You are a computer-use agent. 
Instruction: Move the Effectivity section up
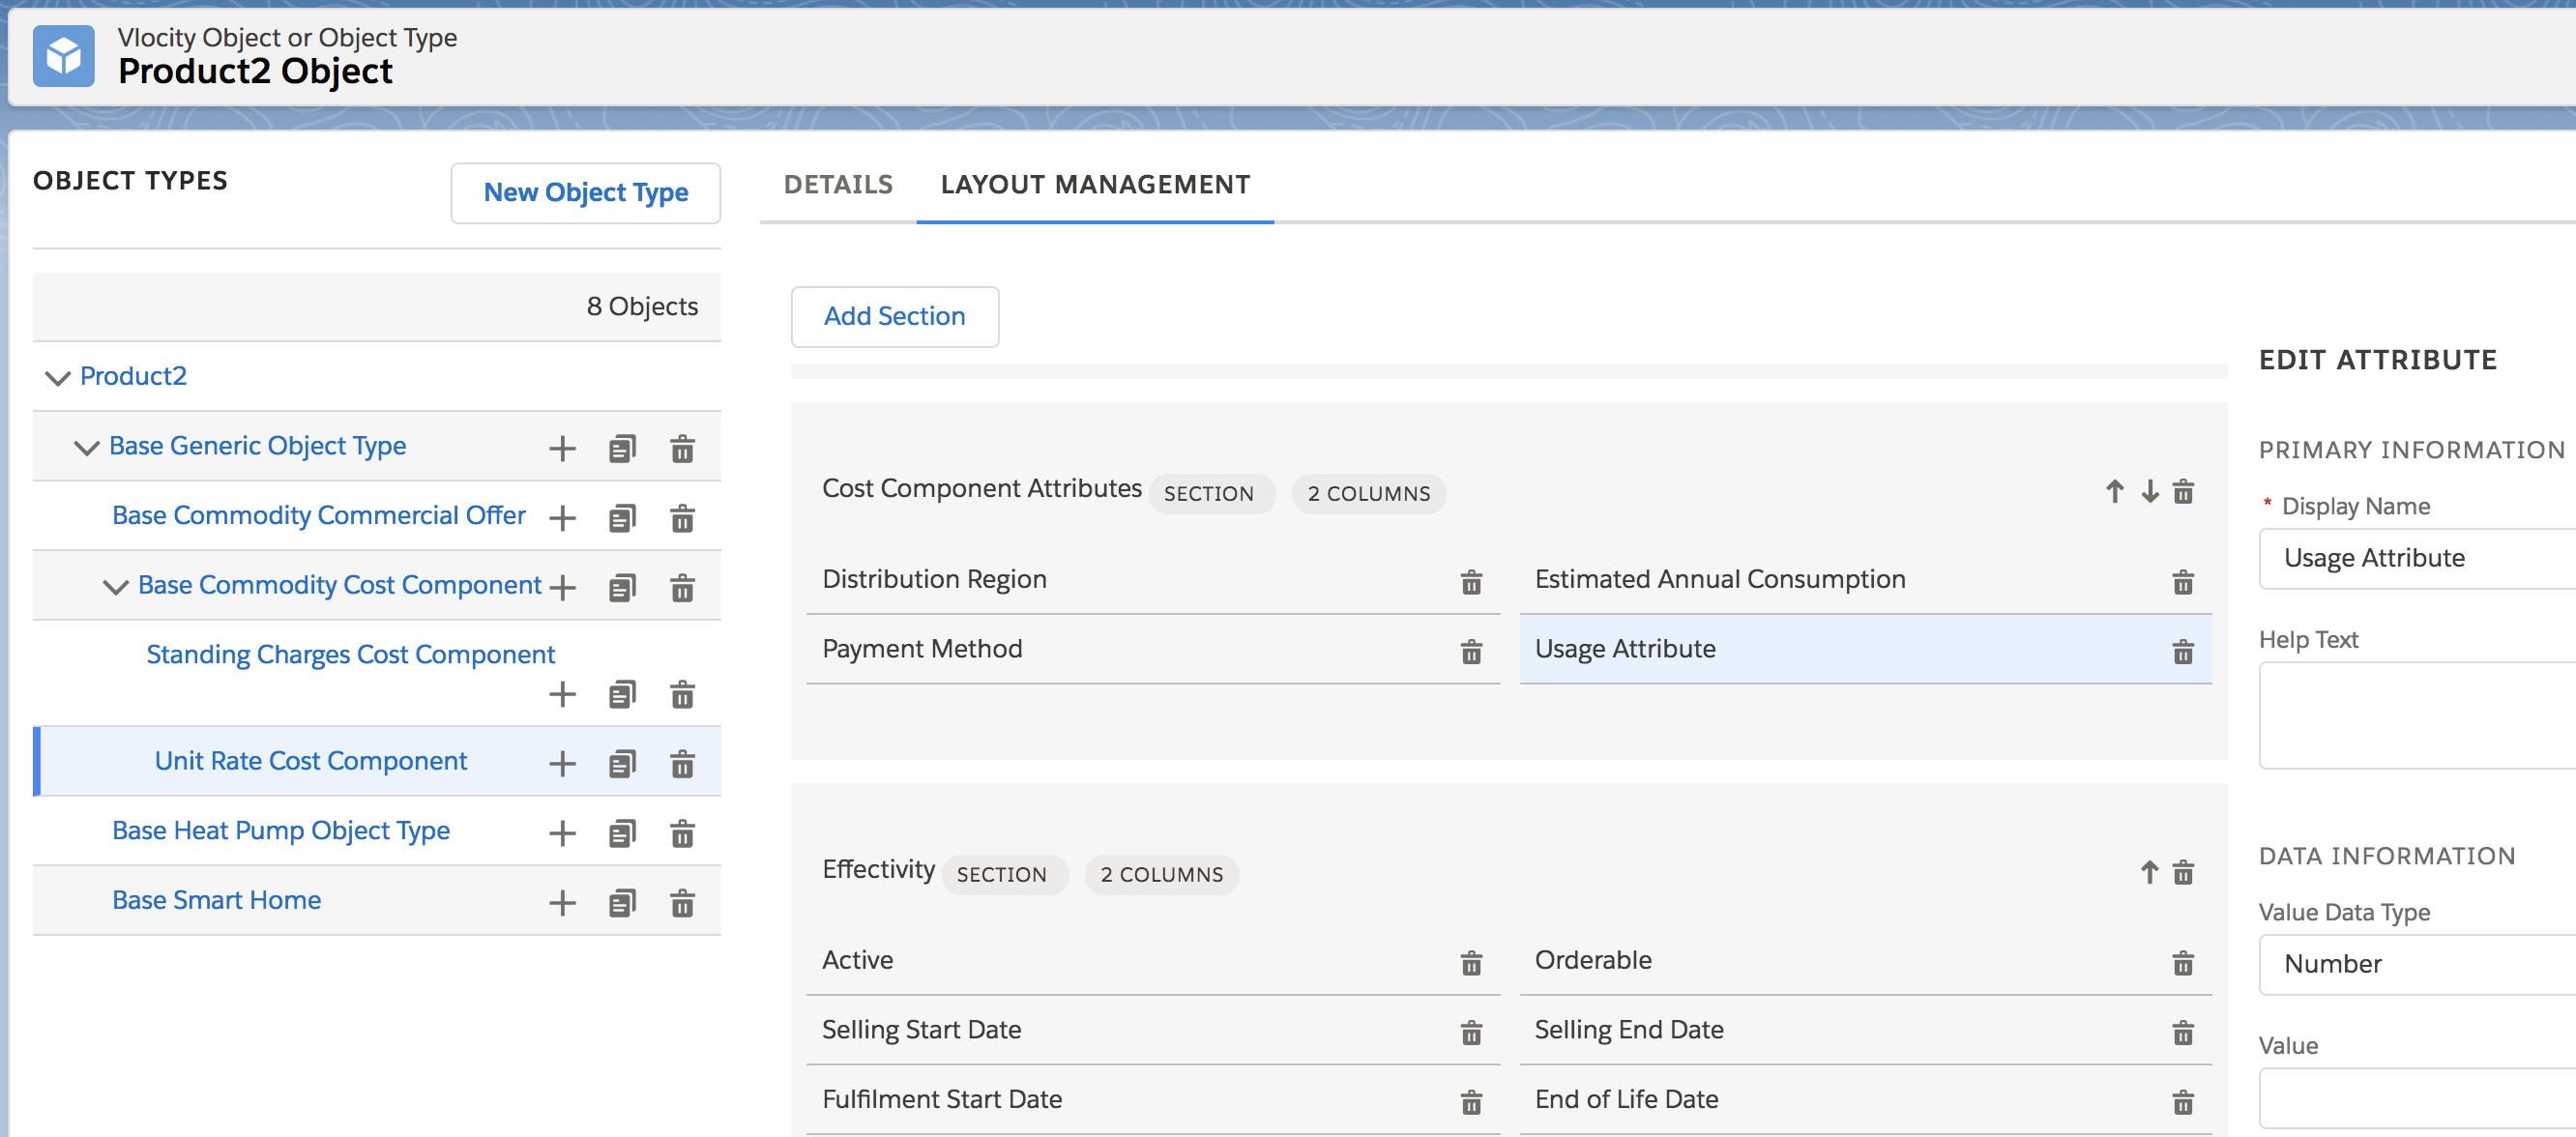tap(2149, 872)
